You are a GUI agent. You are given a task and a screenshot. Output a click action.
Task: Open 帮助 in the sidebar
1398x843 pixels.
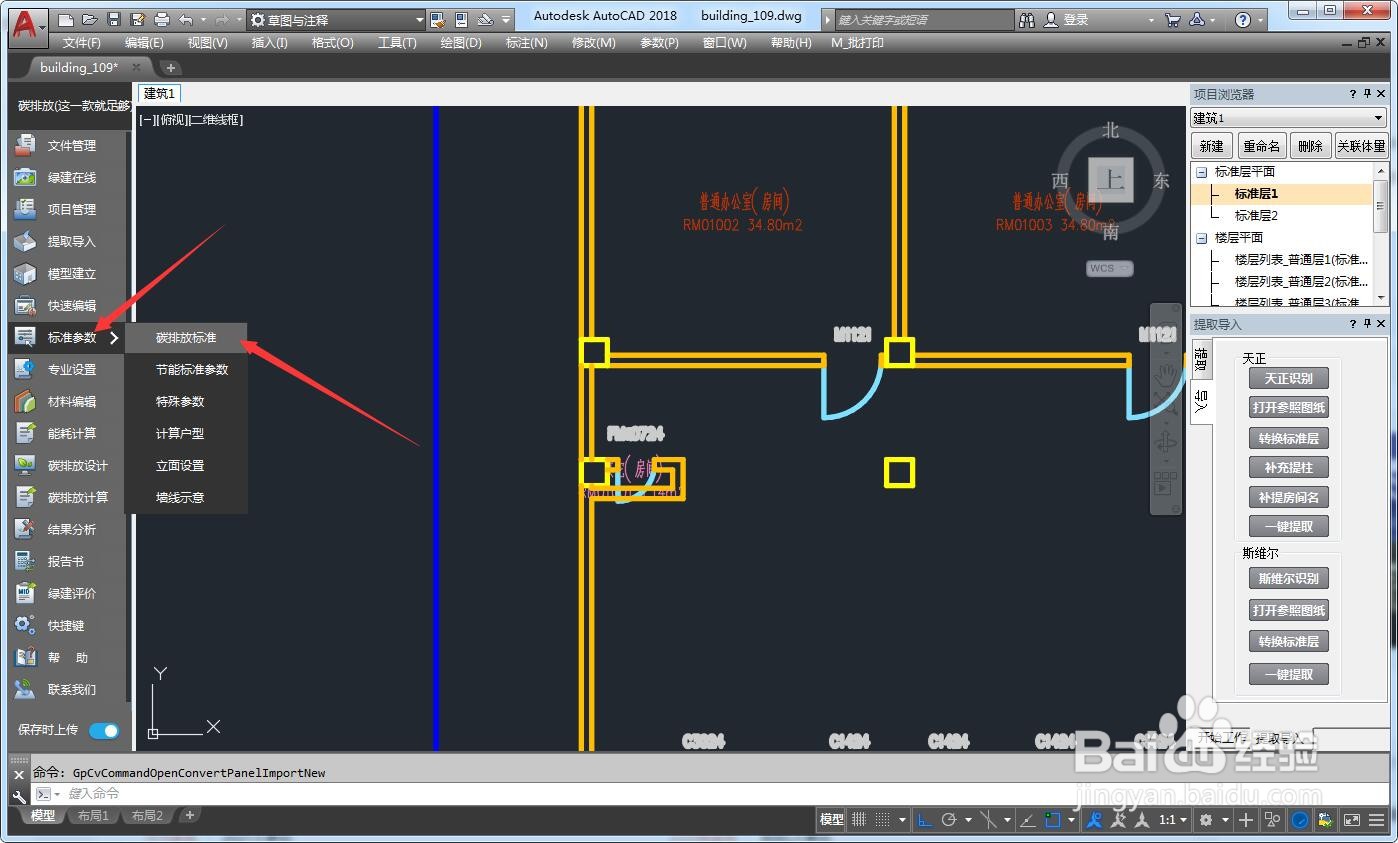(66, 657)
